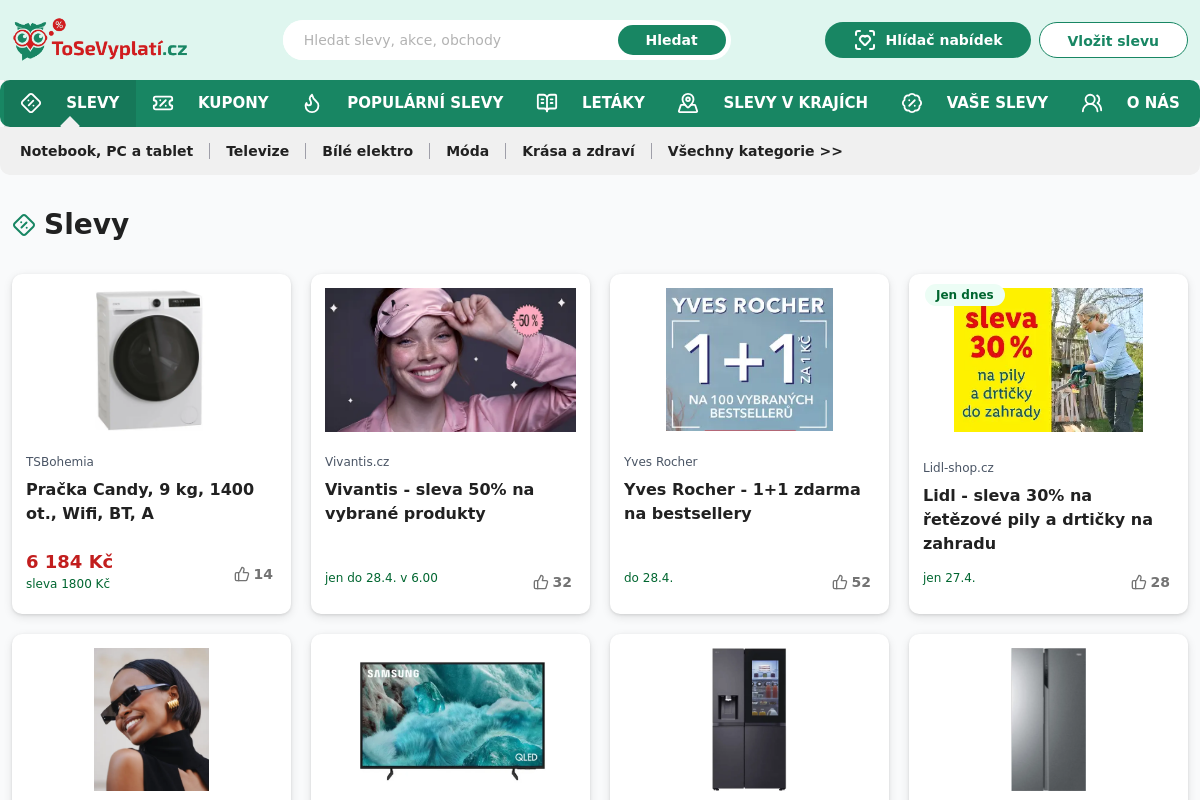Open Lidl - sleva 30% title
Viewport: 1200px width, 800px height.
click(x=1038, y=519)
